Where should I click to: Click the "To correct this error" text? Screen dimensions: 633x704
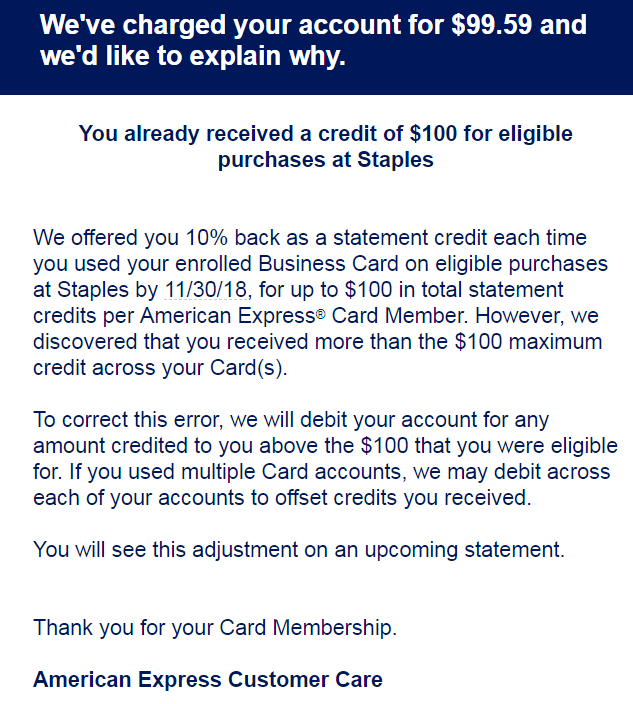(128, 420)
